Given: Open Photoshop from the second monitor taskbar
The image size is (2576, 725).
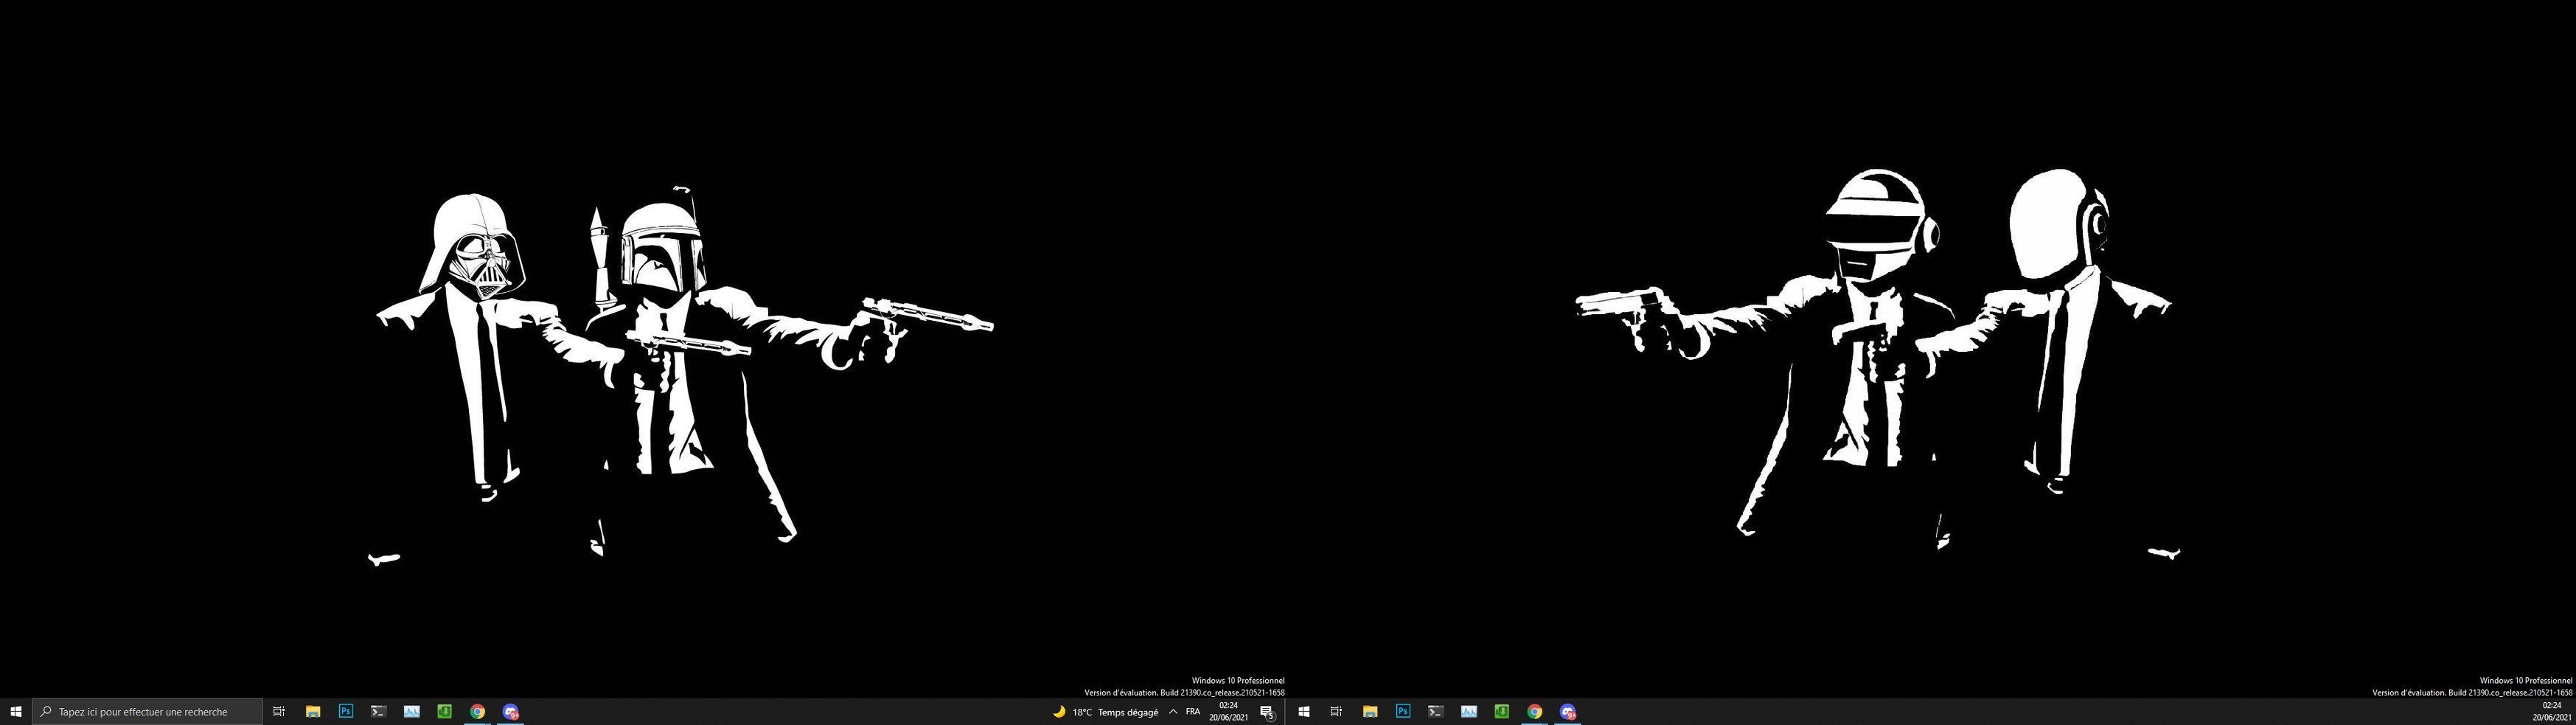Looking at the screenshot, I should coord(1402,712).
